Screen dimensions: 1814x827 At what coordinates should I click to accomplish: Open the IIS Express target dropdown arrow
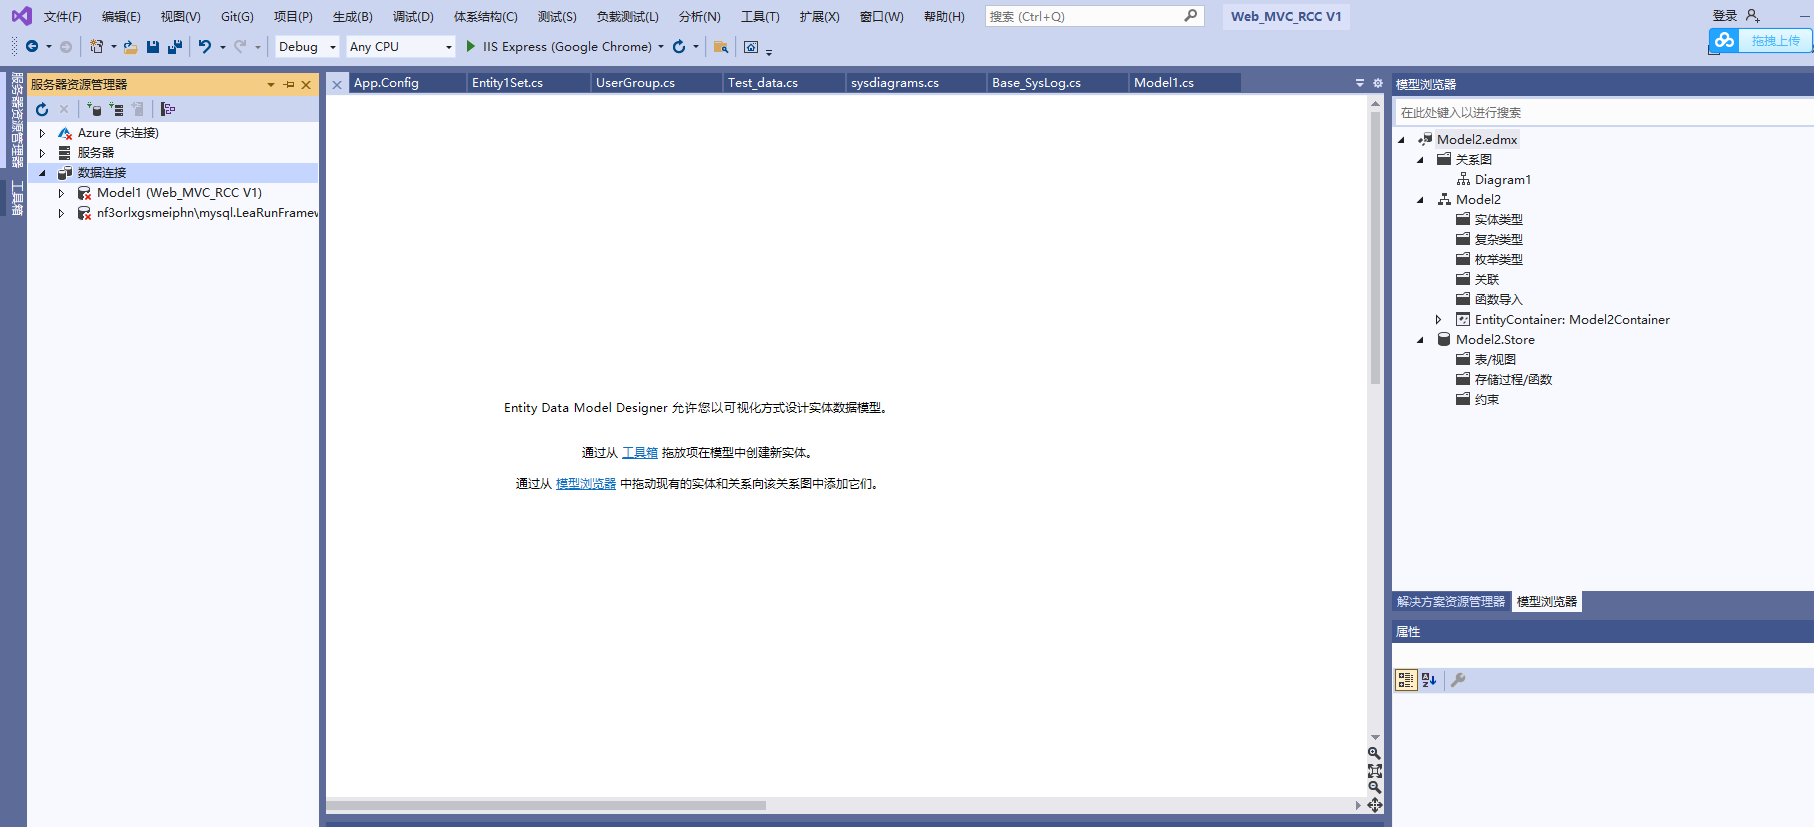click(x=661, y=47)
